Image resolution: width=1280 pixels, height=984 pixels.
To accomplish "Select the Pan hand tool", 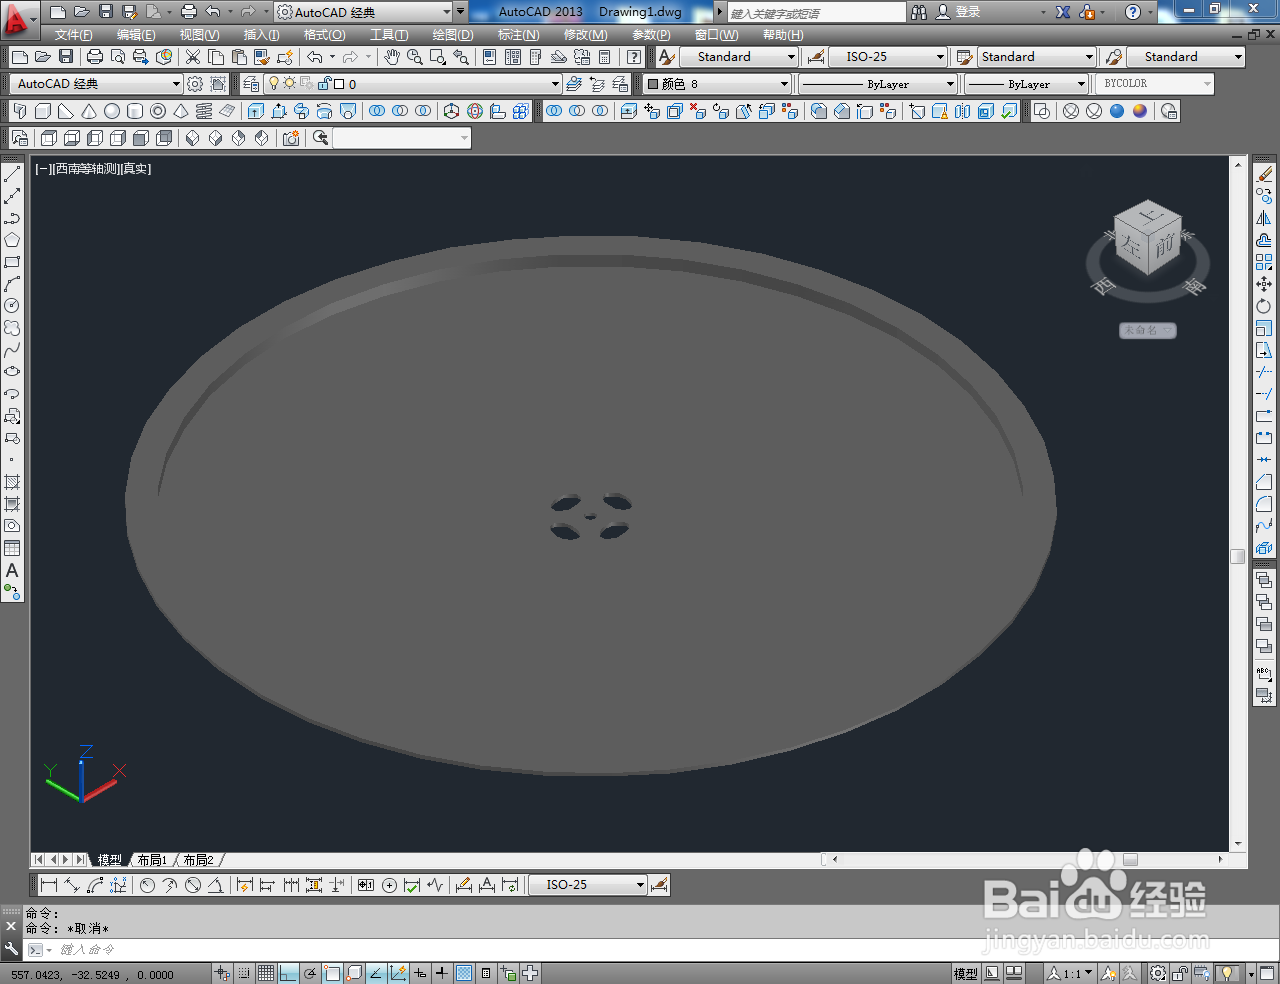I will tap(392, 57).
